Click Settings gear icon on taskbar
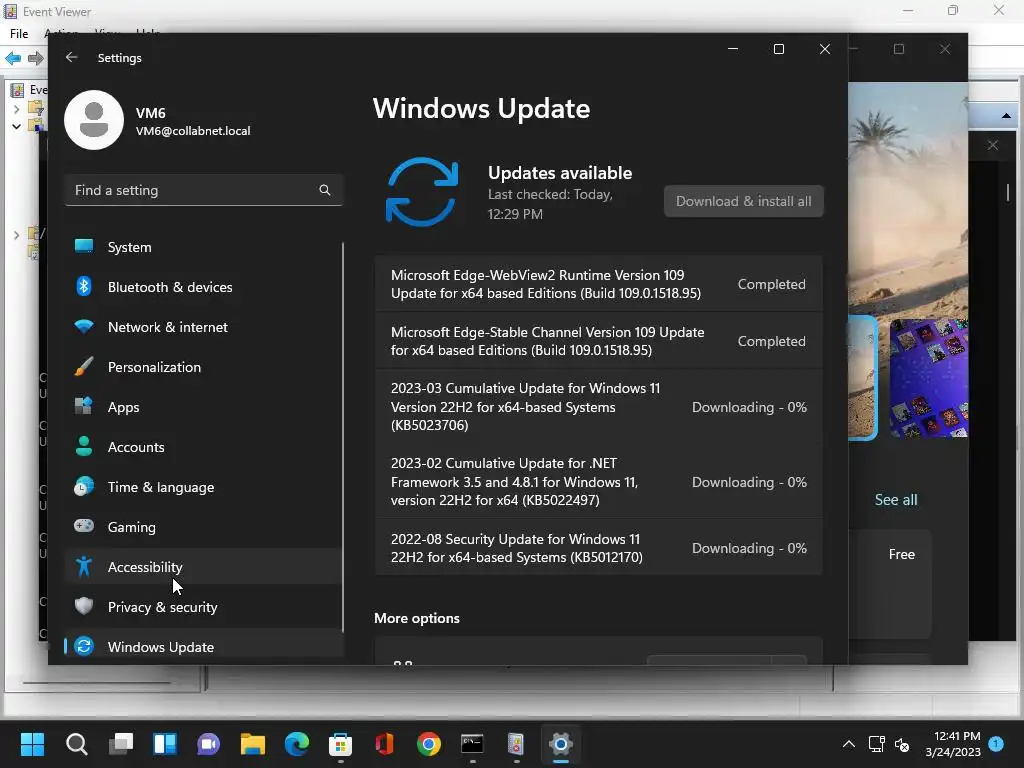Image resolution: width=1024 pixels, height=768 pixels. coord(560,744)
